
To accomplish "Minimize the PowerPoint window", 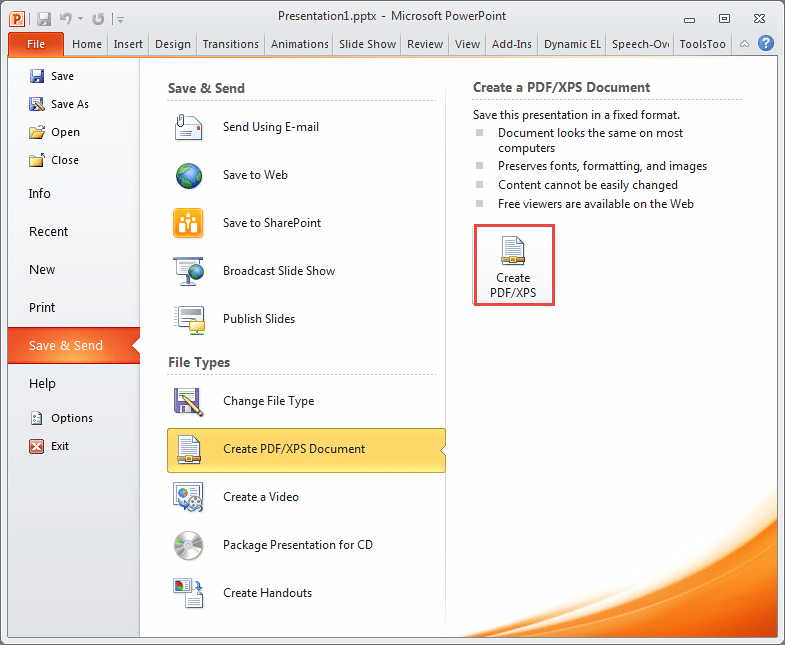I will pos(689,20).
